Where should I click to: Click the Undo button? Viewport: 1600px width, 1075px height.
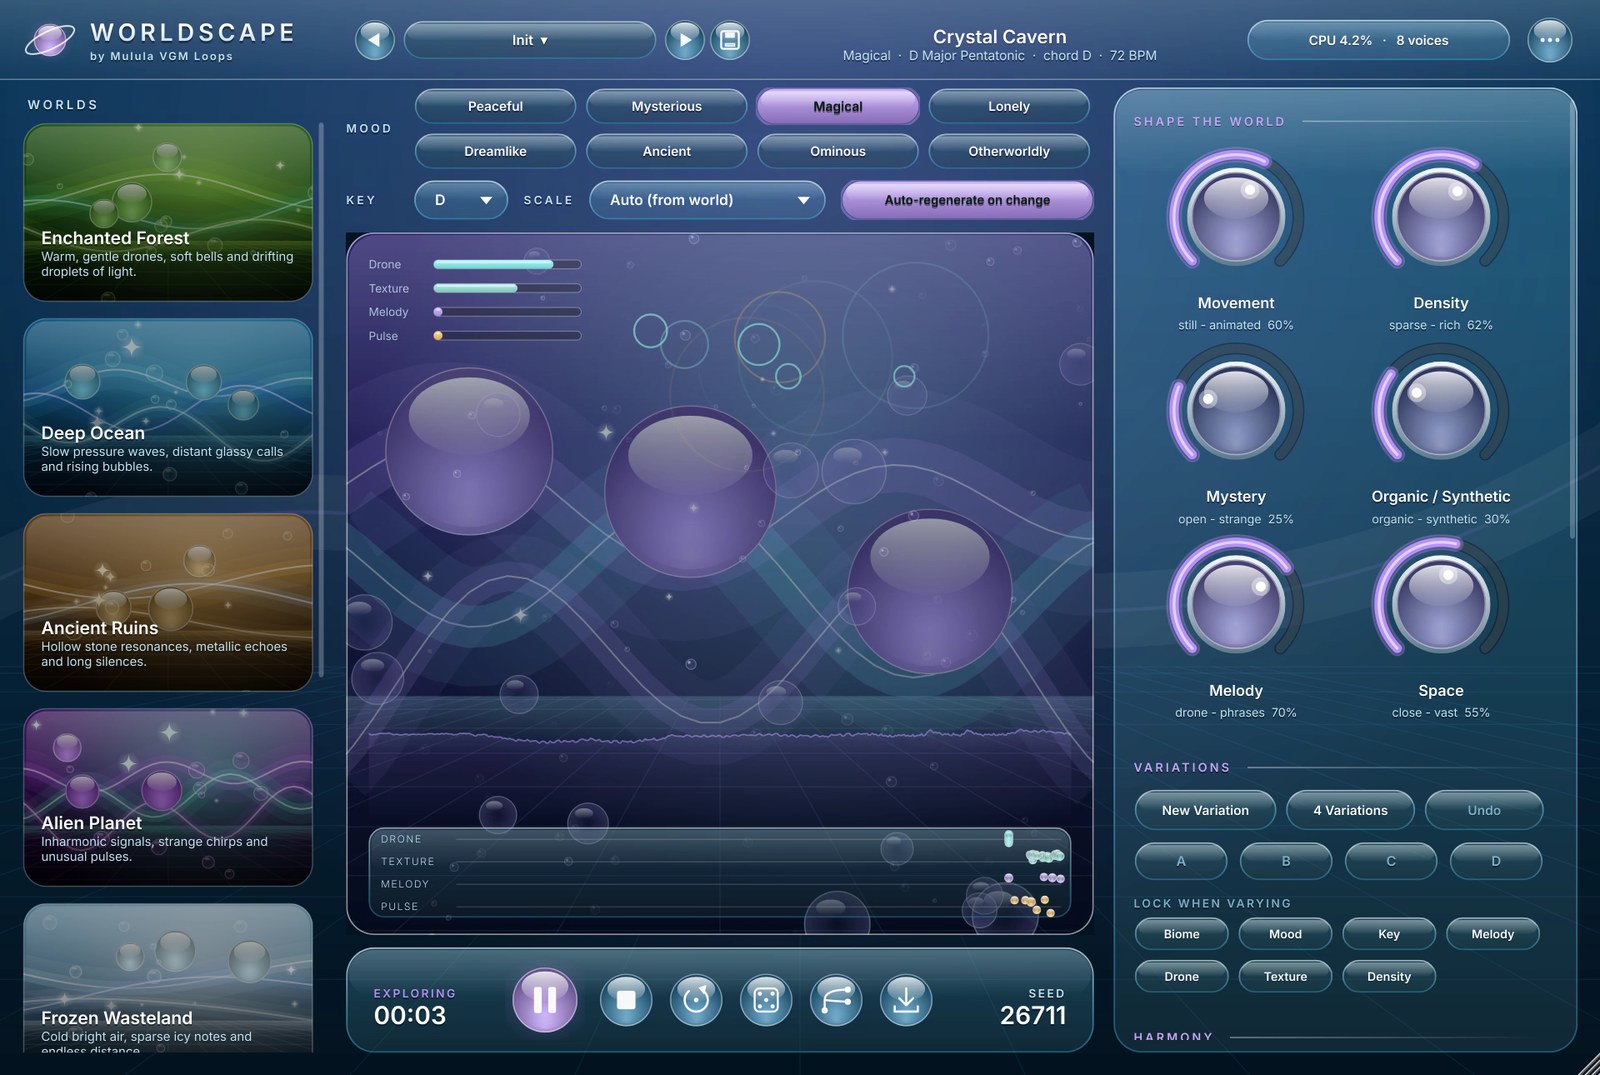1484,810
